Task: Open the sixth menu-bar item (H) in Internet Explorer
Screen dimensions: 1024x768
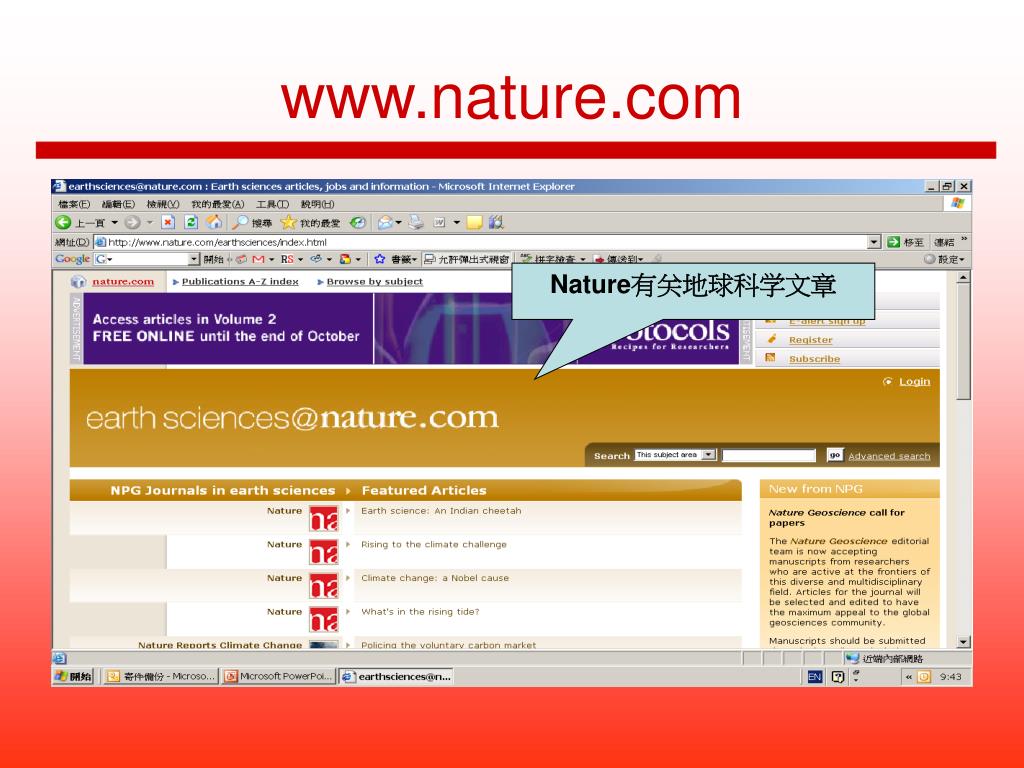Action: (317, 204)
